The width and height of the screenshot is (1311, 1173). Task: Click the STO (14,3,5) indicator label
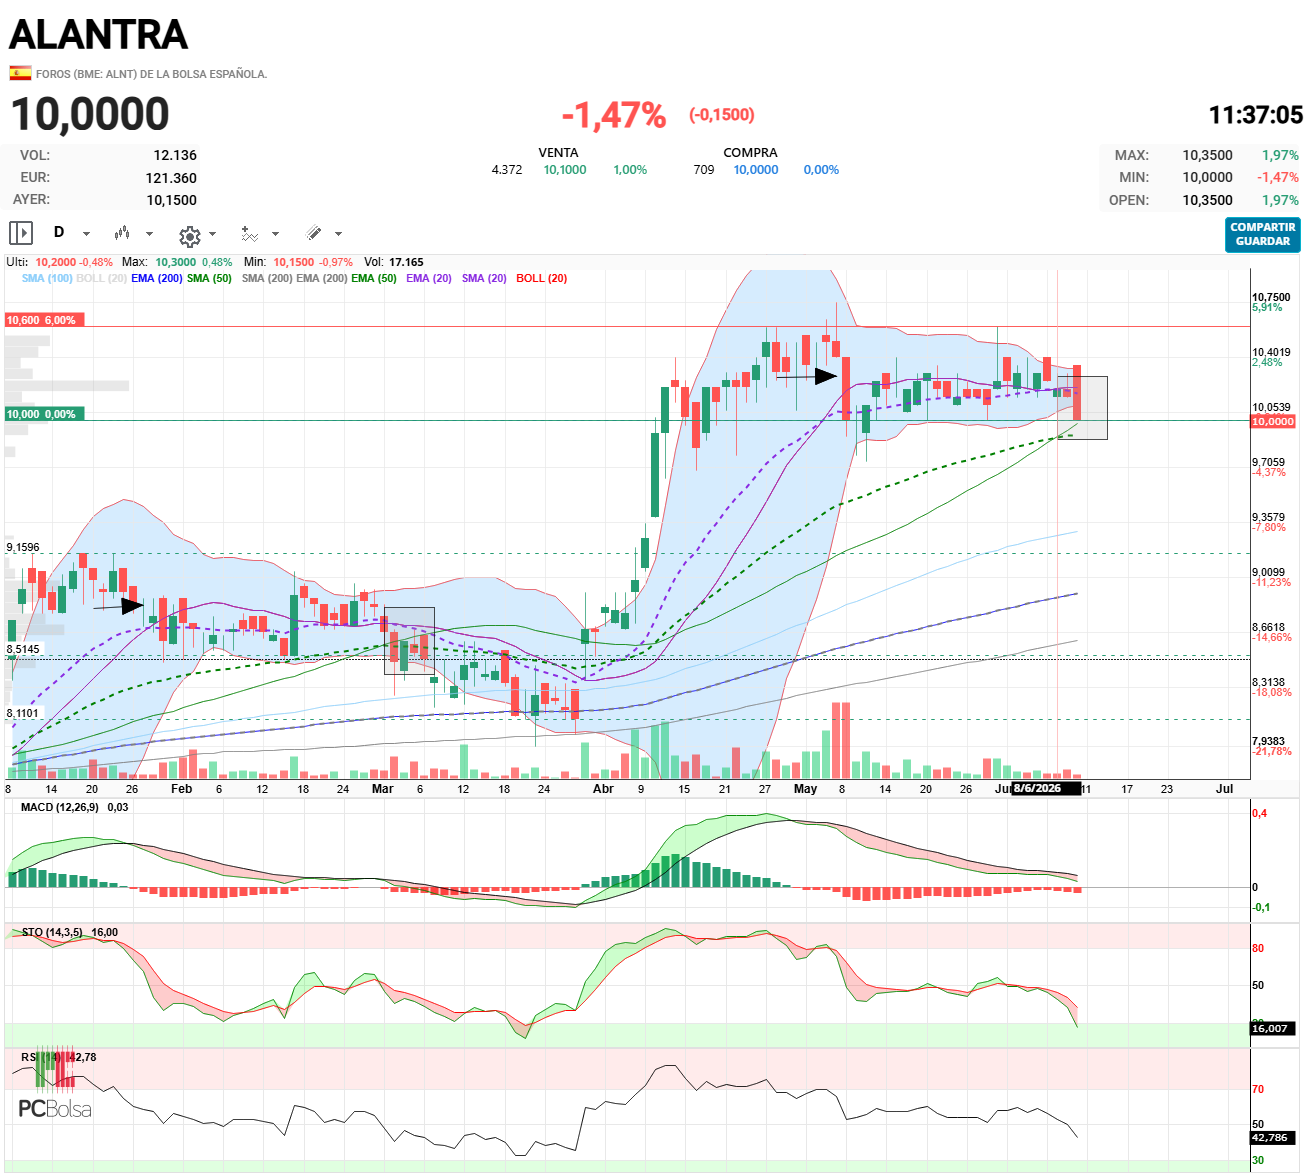(52, 932)
